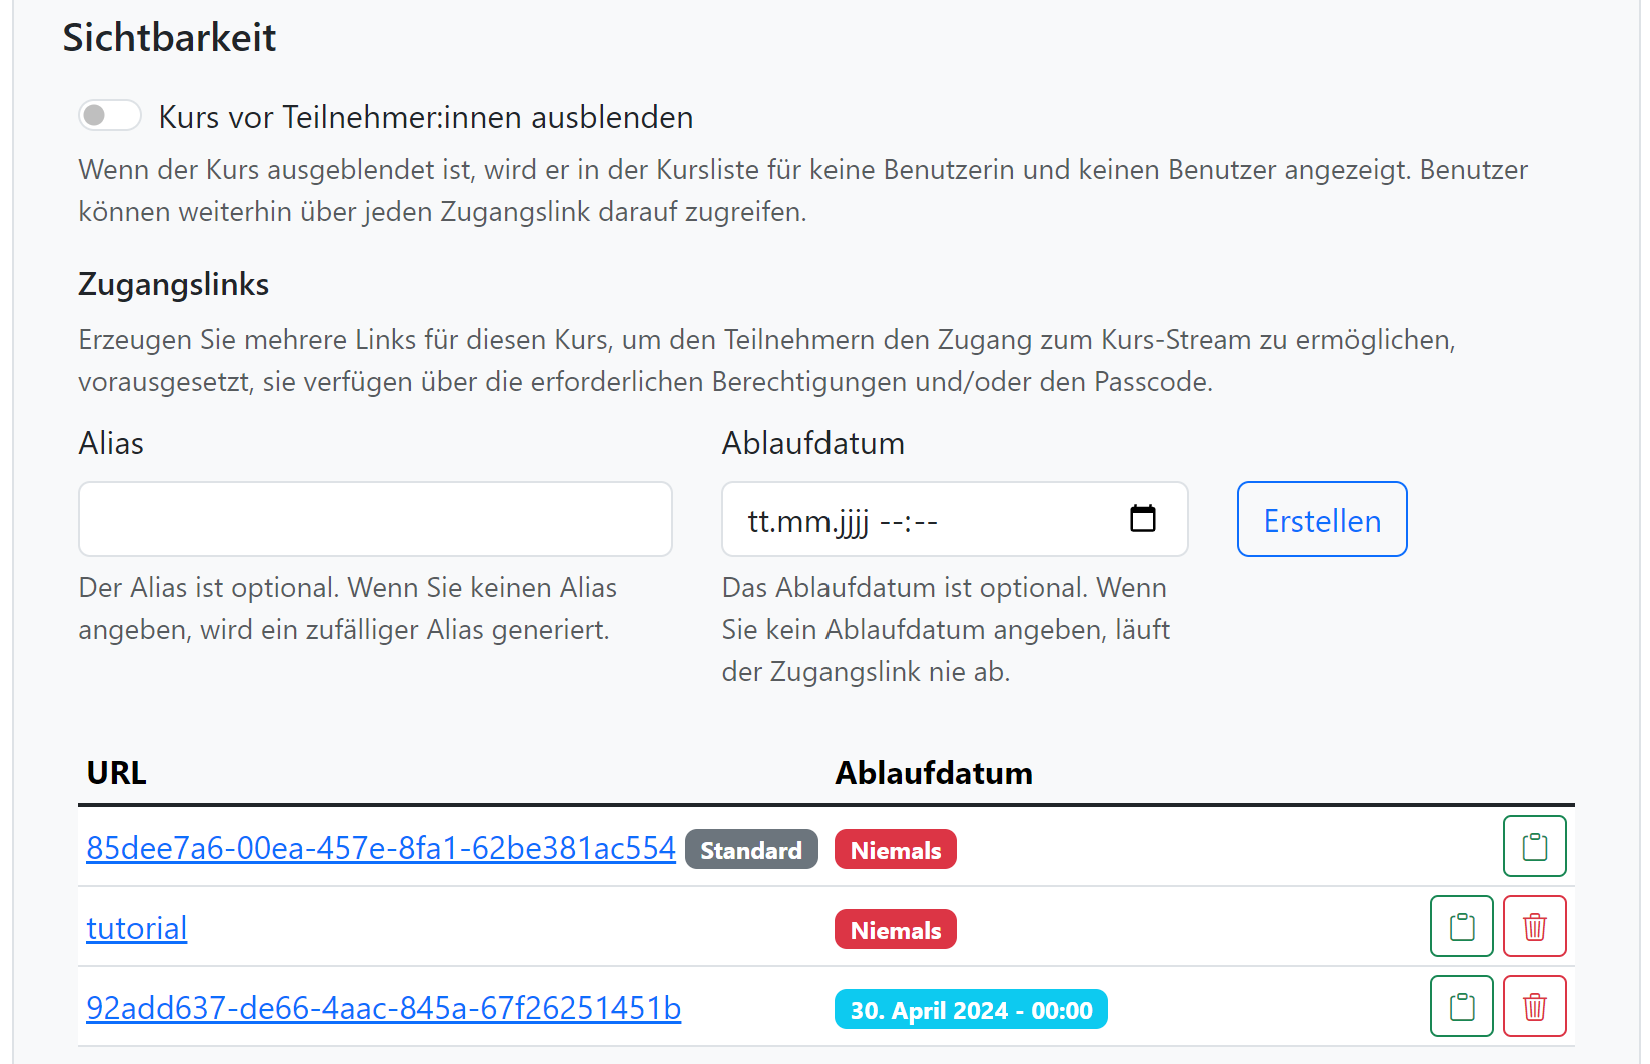Screen dimensions: 1650x1064
Task: Open the 85dee7a6-00ea-457e-8fa1-62be381ac554 link
Action: (381, 848)
